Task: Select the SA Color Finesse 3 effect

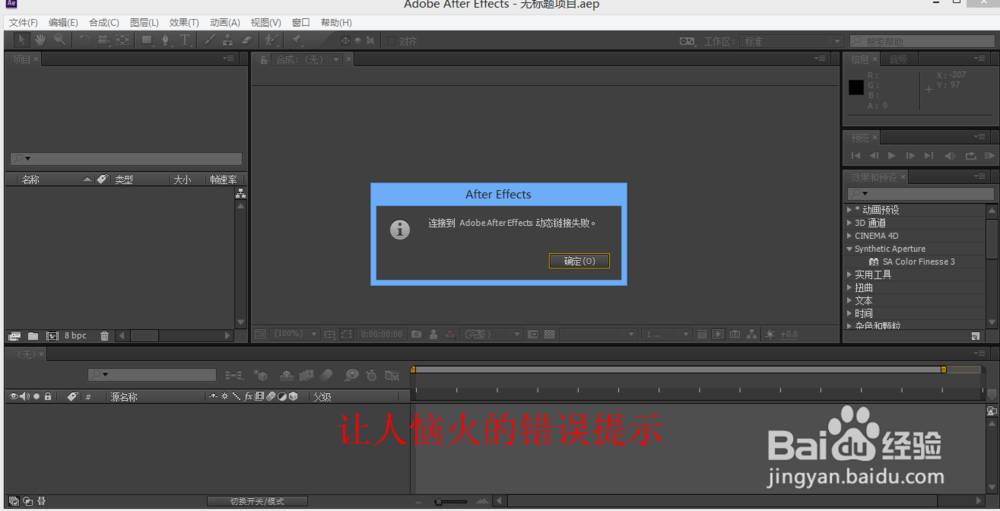Action: (913, 262)
